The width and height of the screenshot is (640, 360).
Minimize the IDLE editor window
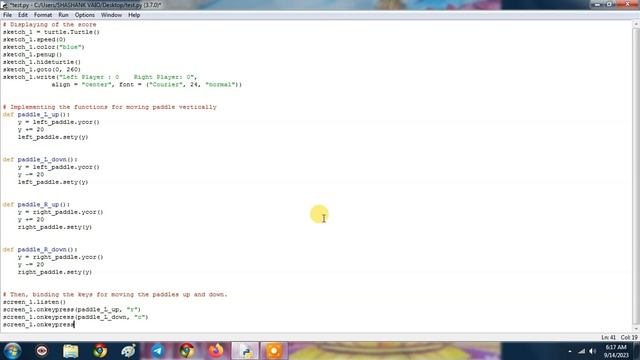click(x=597, y=4)
